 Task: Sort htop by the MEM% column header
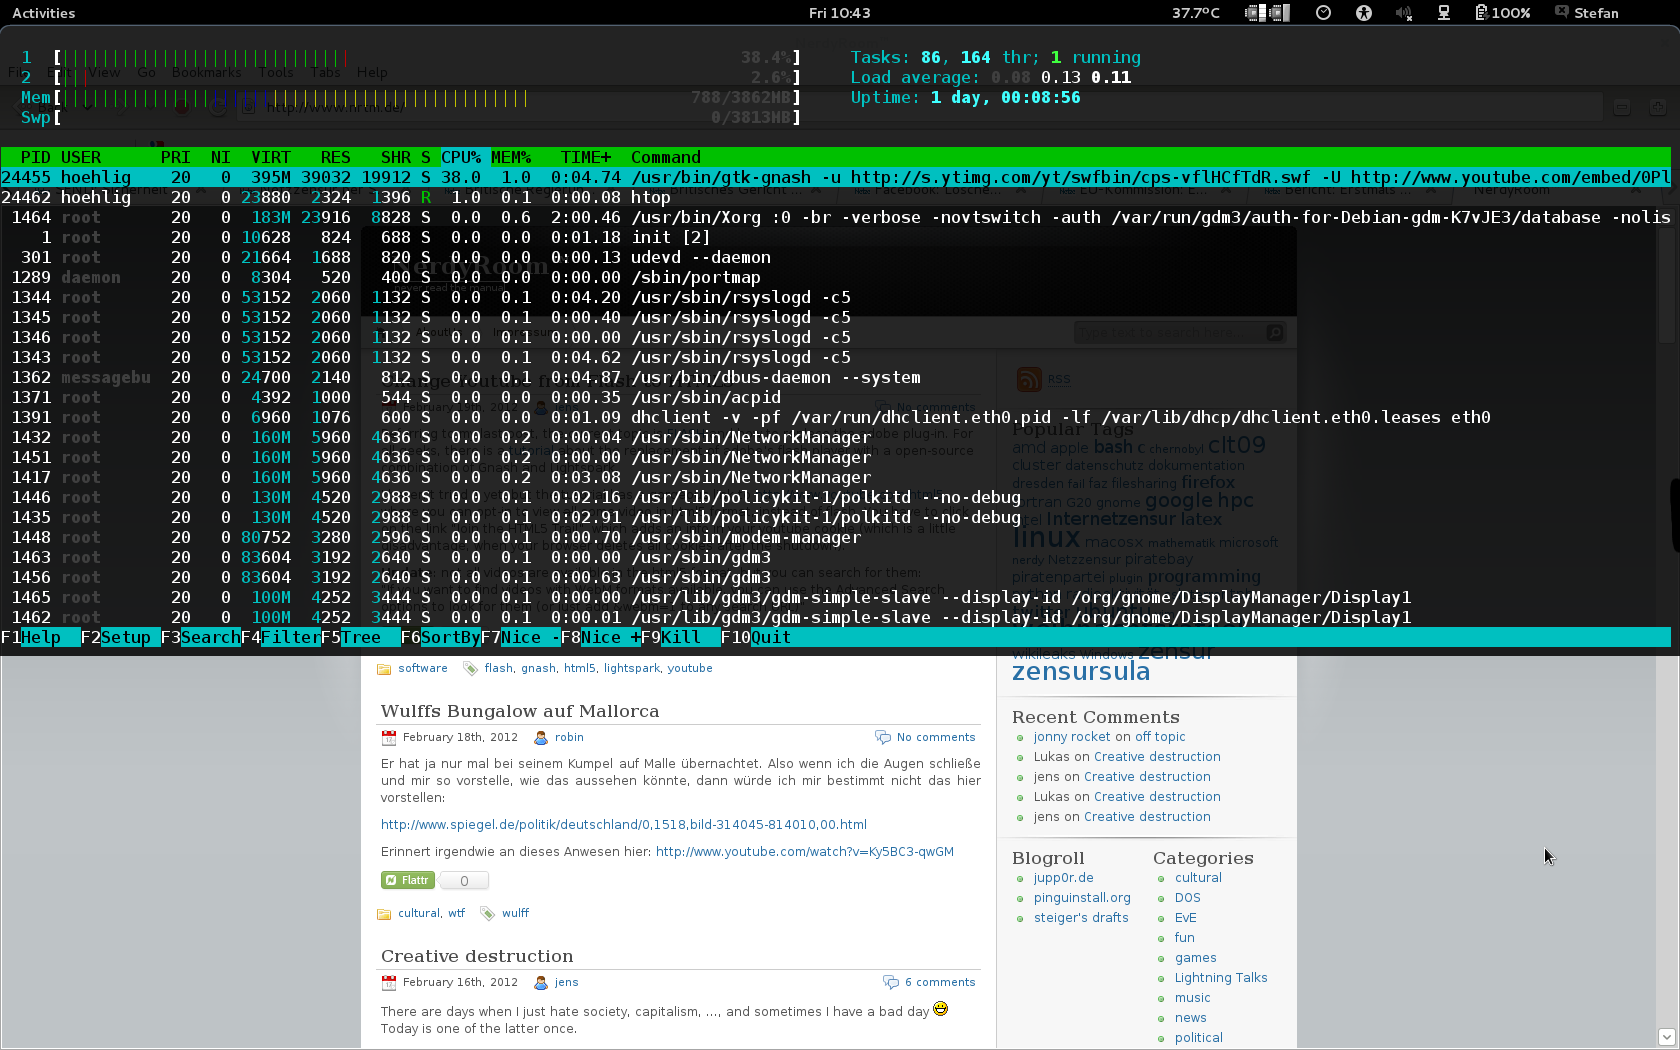pyautogui.click(x=511, y=157)
